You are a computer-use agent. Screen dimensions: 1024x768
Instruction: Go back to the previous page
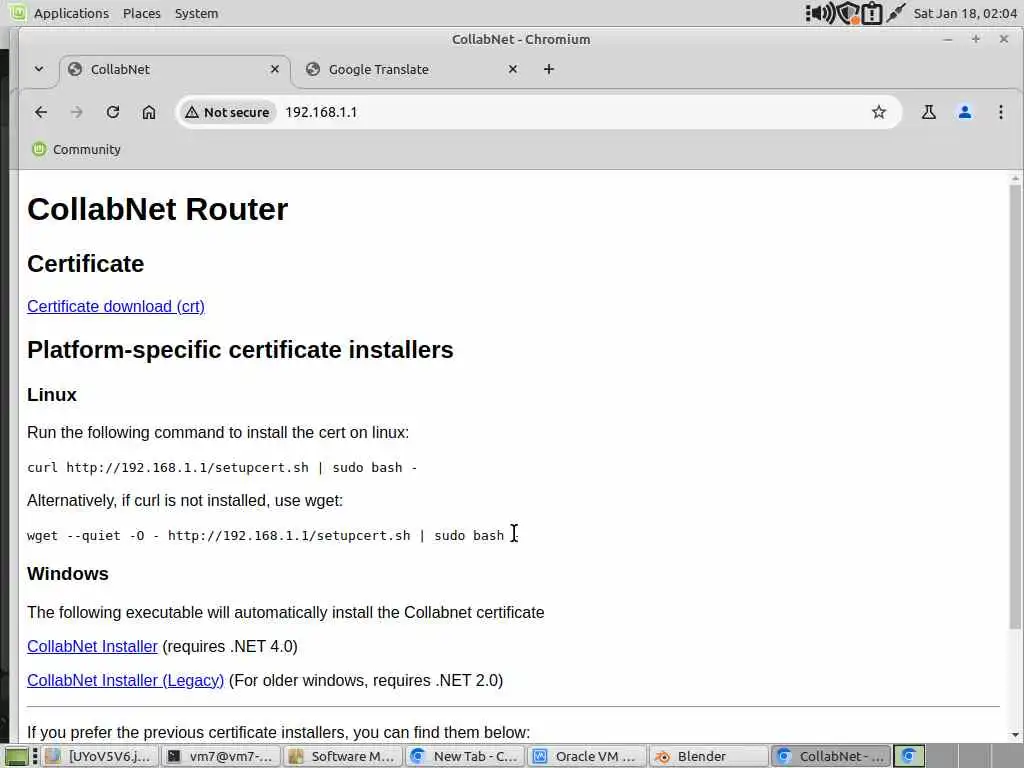point(40,112)
